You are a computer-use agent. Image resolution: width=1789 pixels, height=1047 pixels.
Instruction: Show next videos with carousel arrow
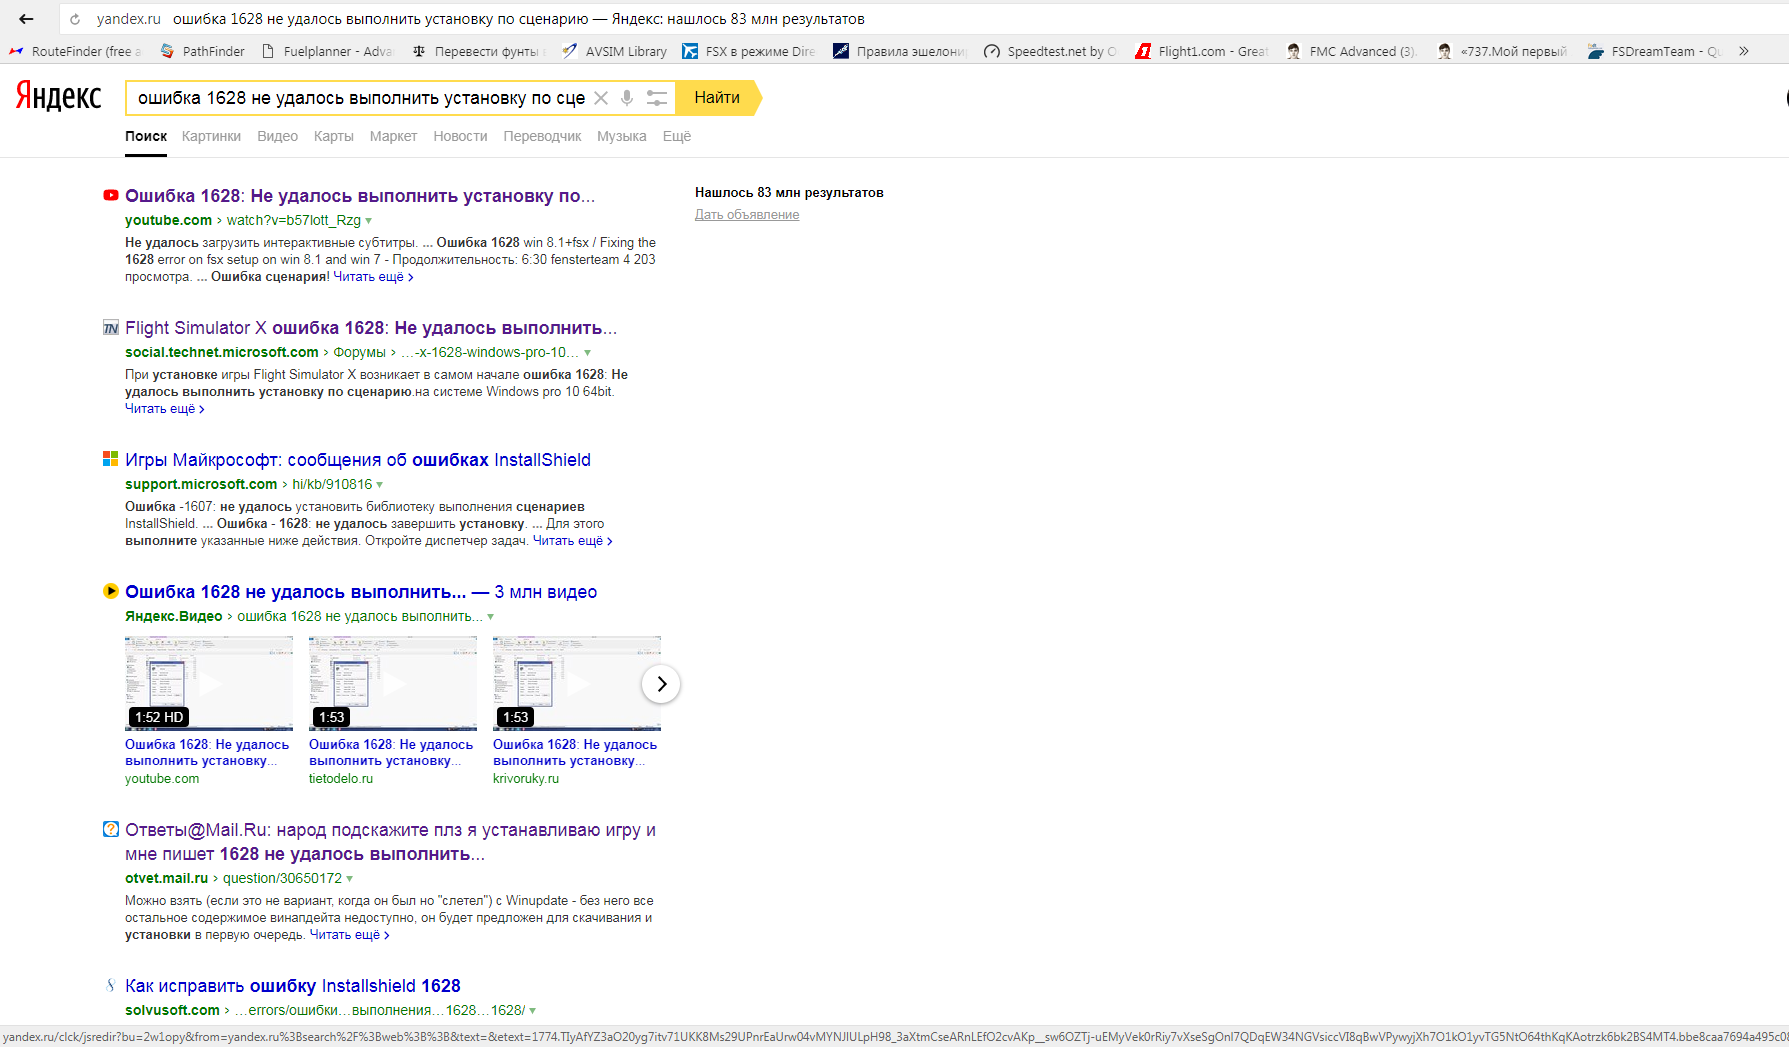click(x=661, y=684)
